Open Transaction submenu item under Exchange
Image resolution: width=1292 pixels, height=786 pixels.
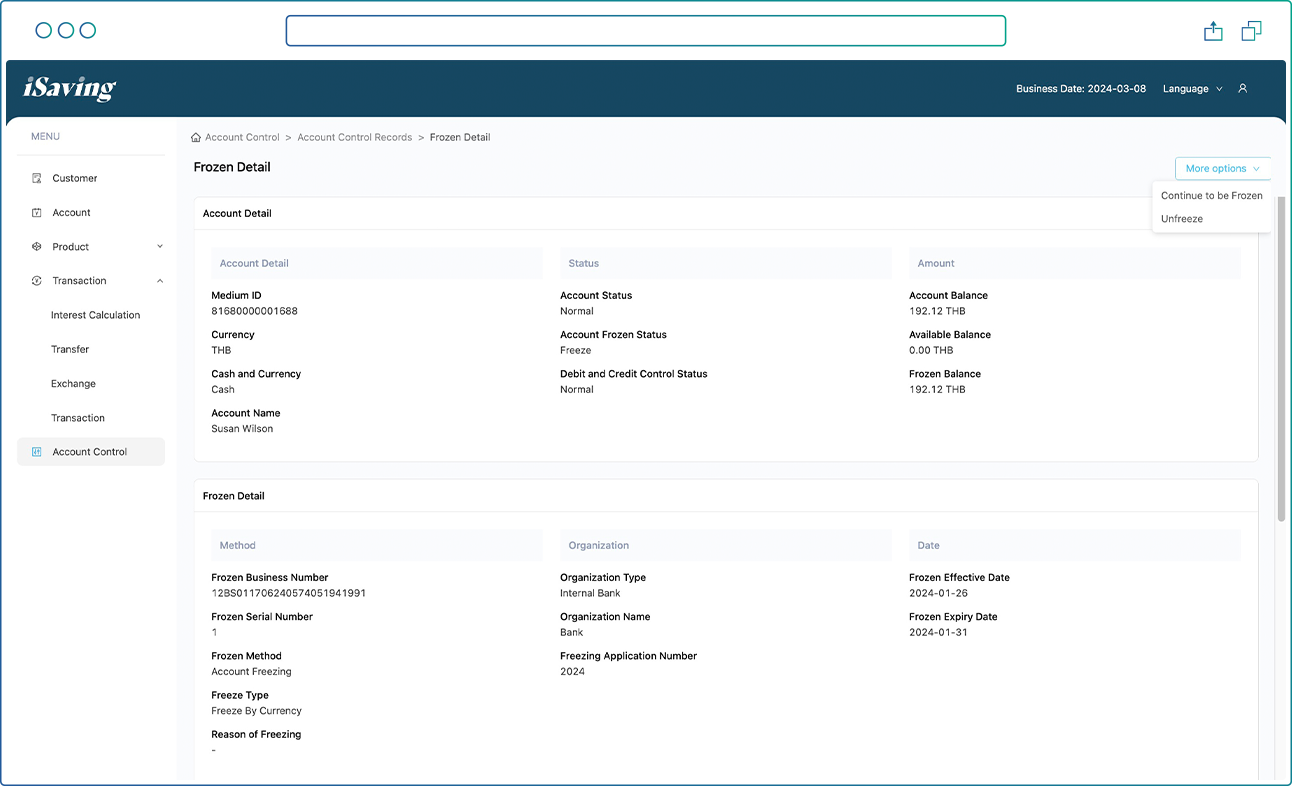coord(78,418)
